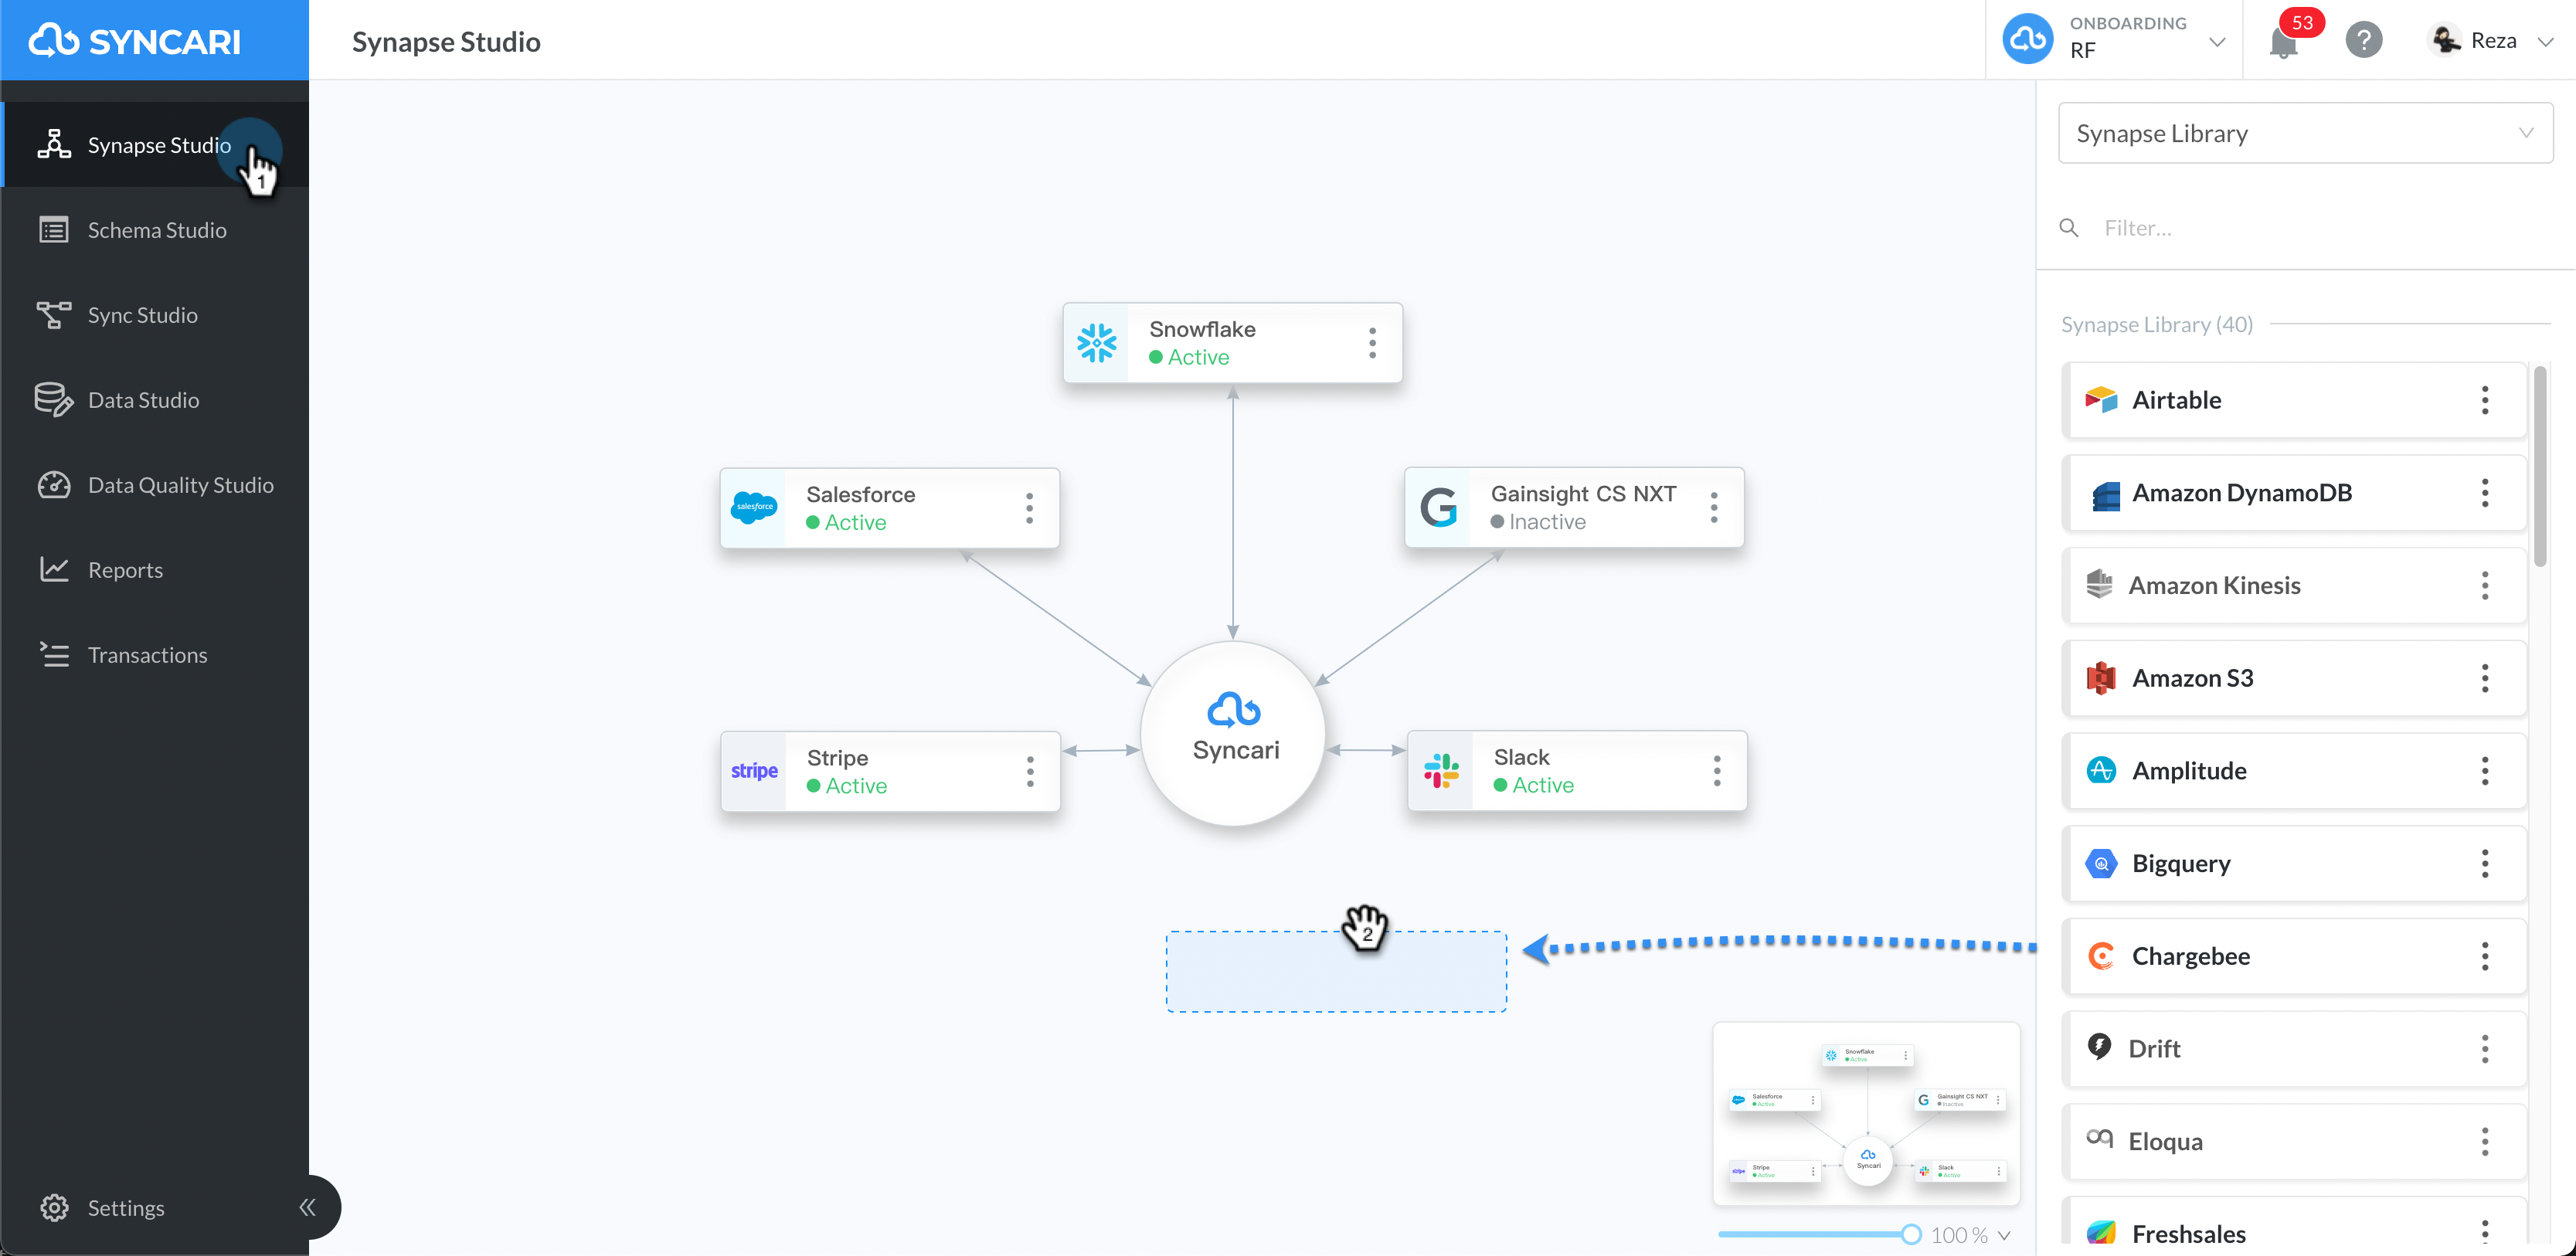Select the central Syncari hub node
Screen dimensions: 2576x1256
click(x=1234, y=734)
